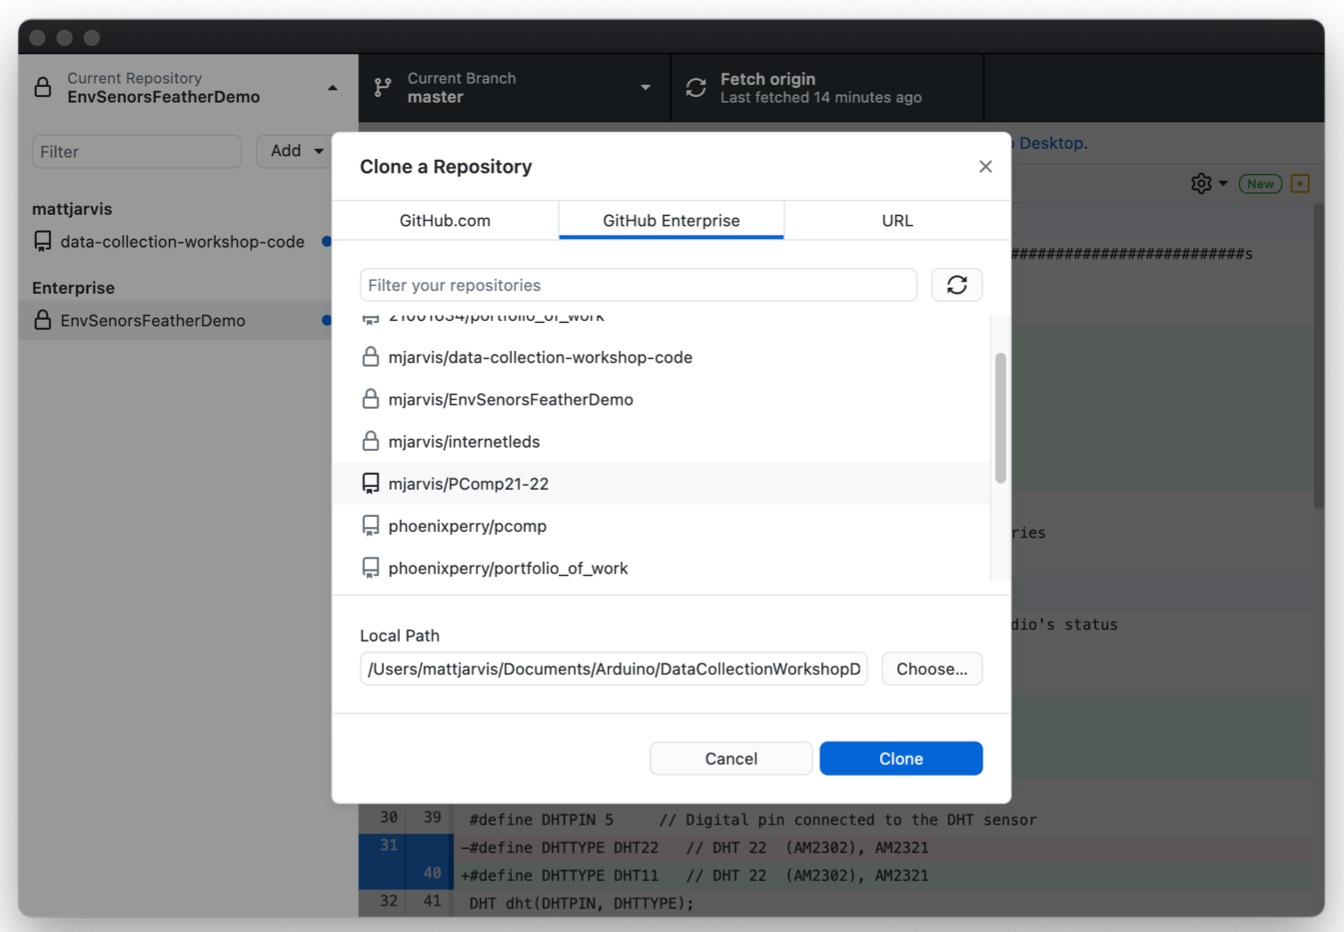The image size is (1344, 932).
Task: Select the GitHub Enterprise tab
Action: tap(671, 220)
